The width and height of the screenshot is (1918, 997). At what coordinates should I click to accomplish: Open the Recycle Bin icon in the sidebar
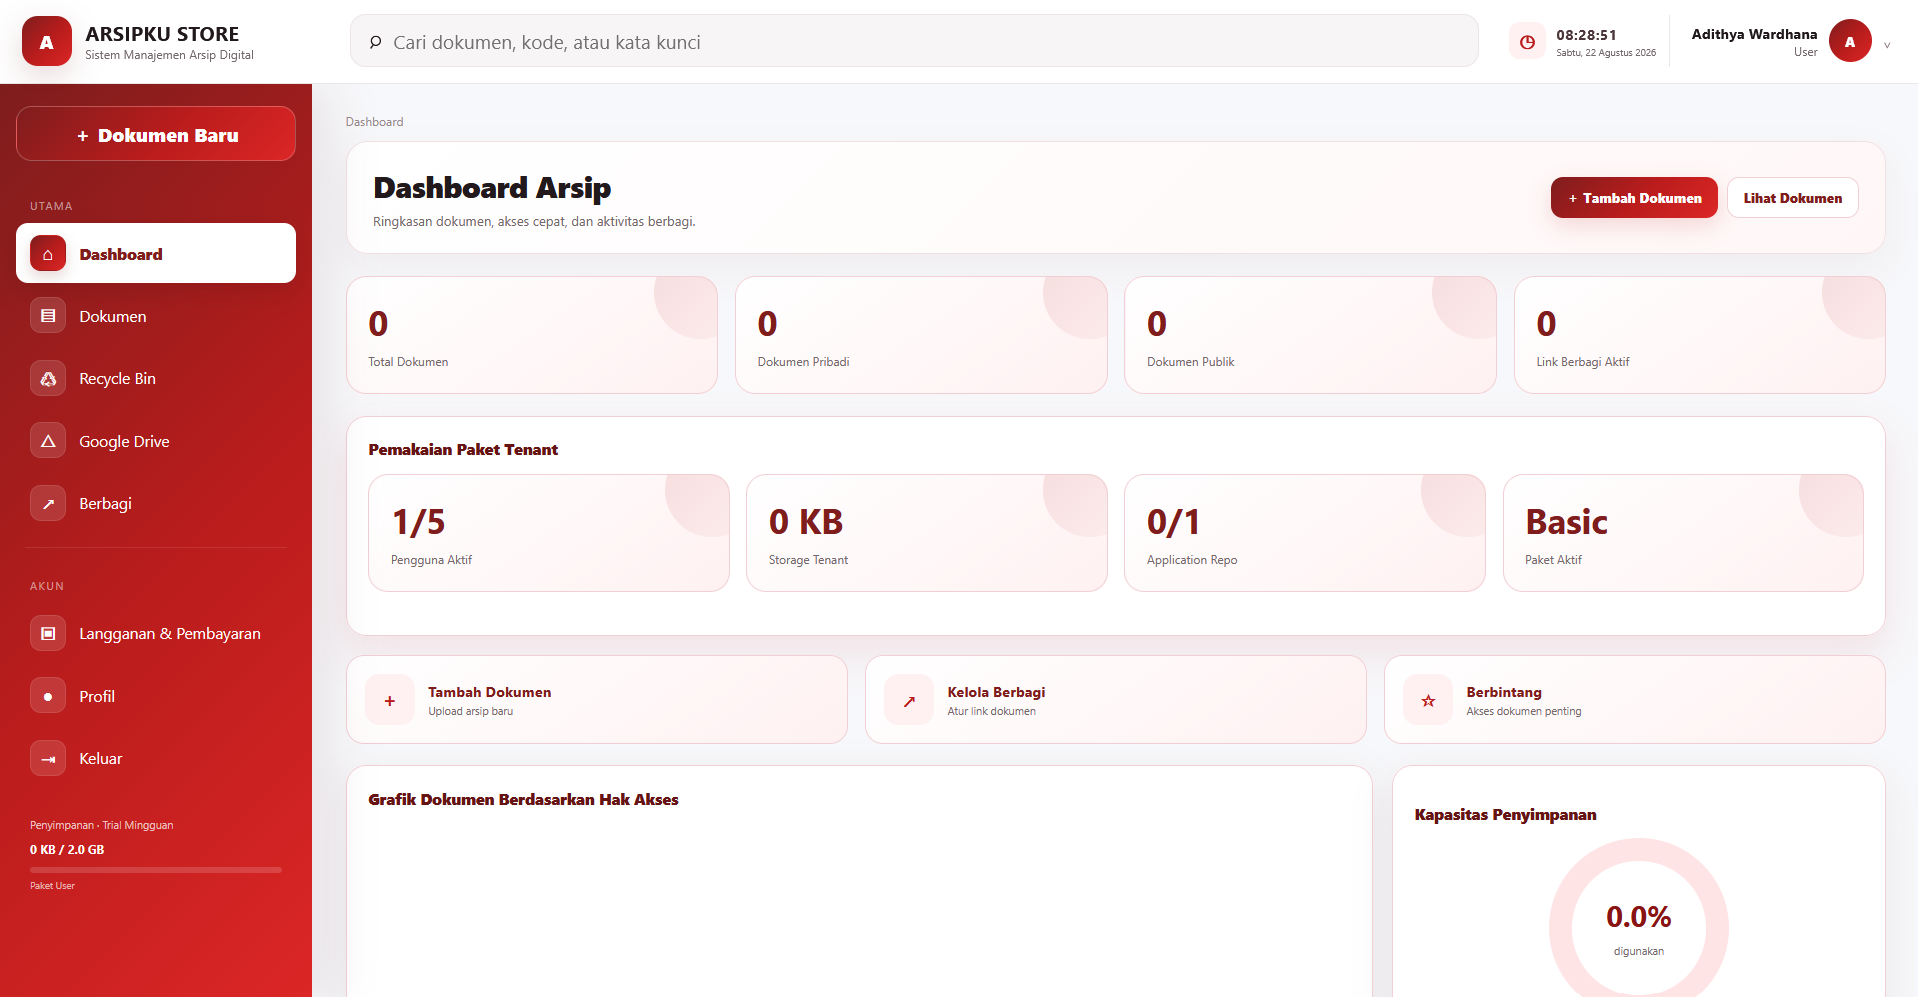point(48,379)
